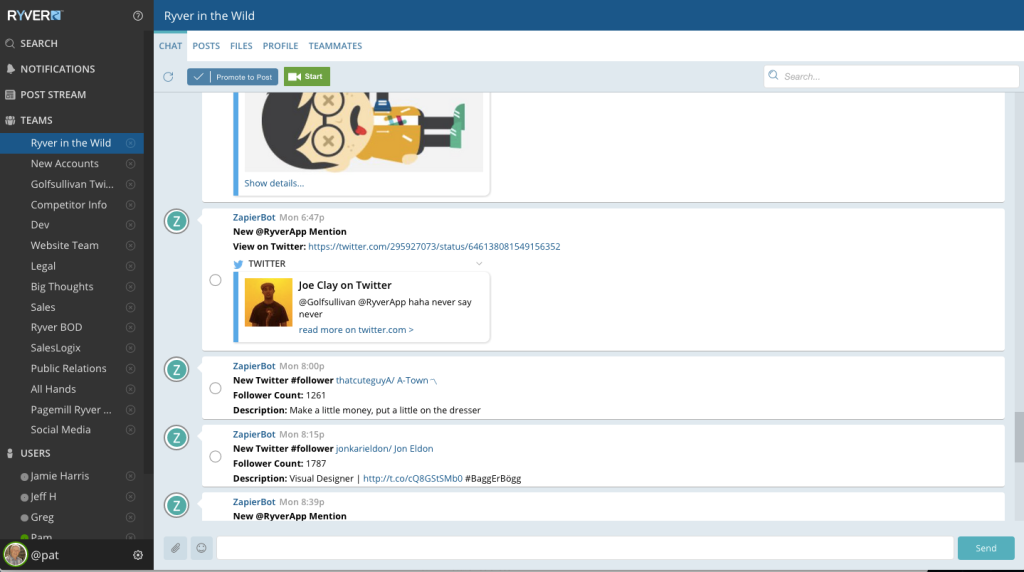
Task: Click the remove icon beside Website Team
Action: coord(131,246)
